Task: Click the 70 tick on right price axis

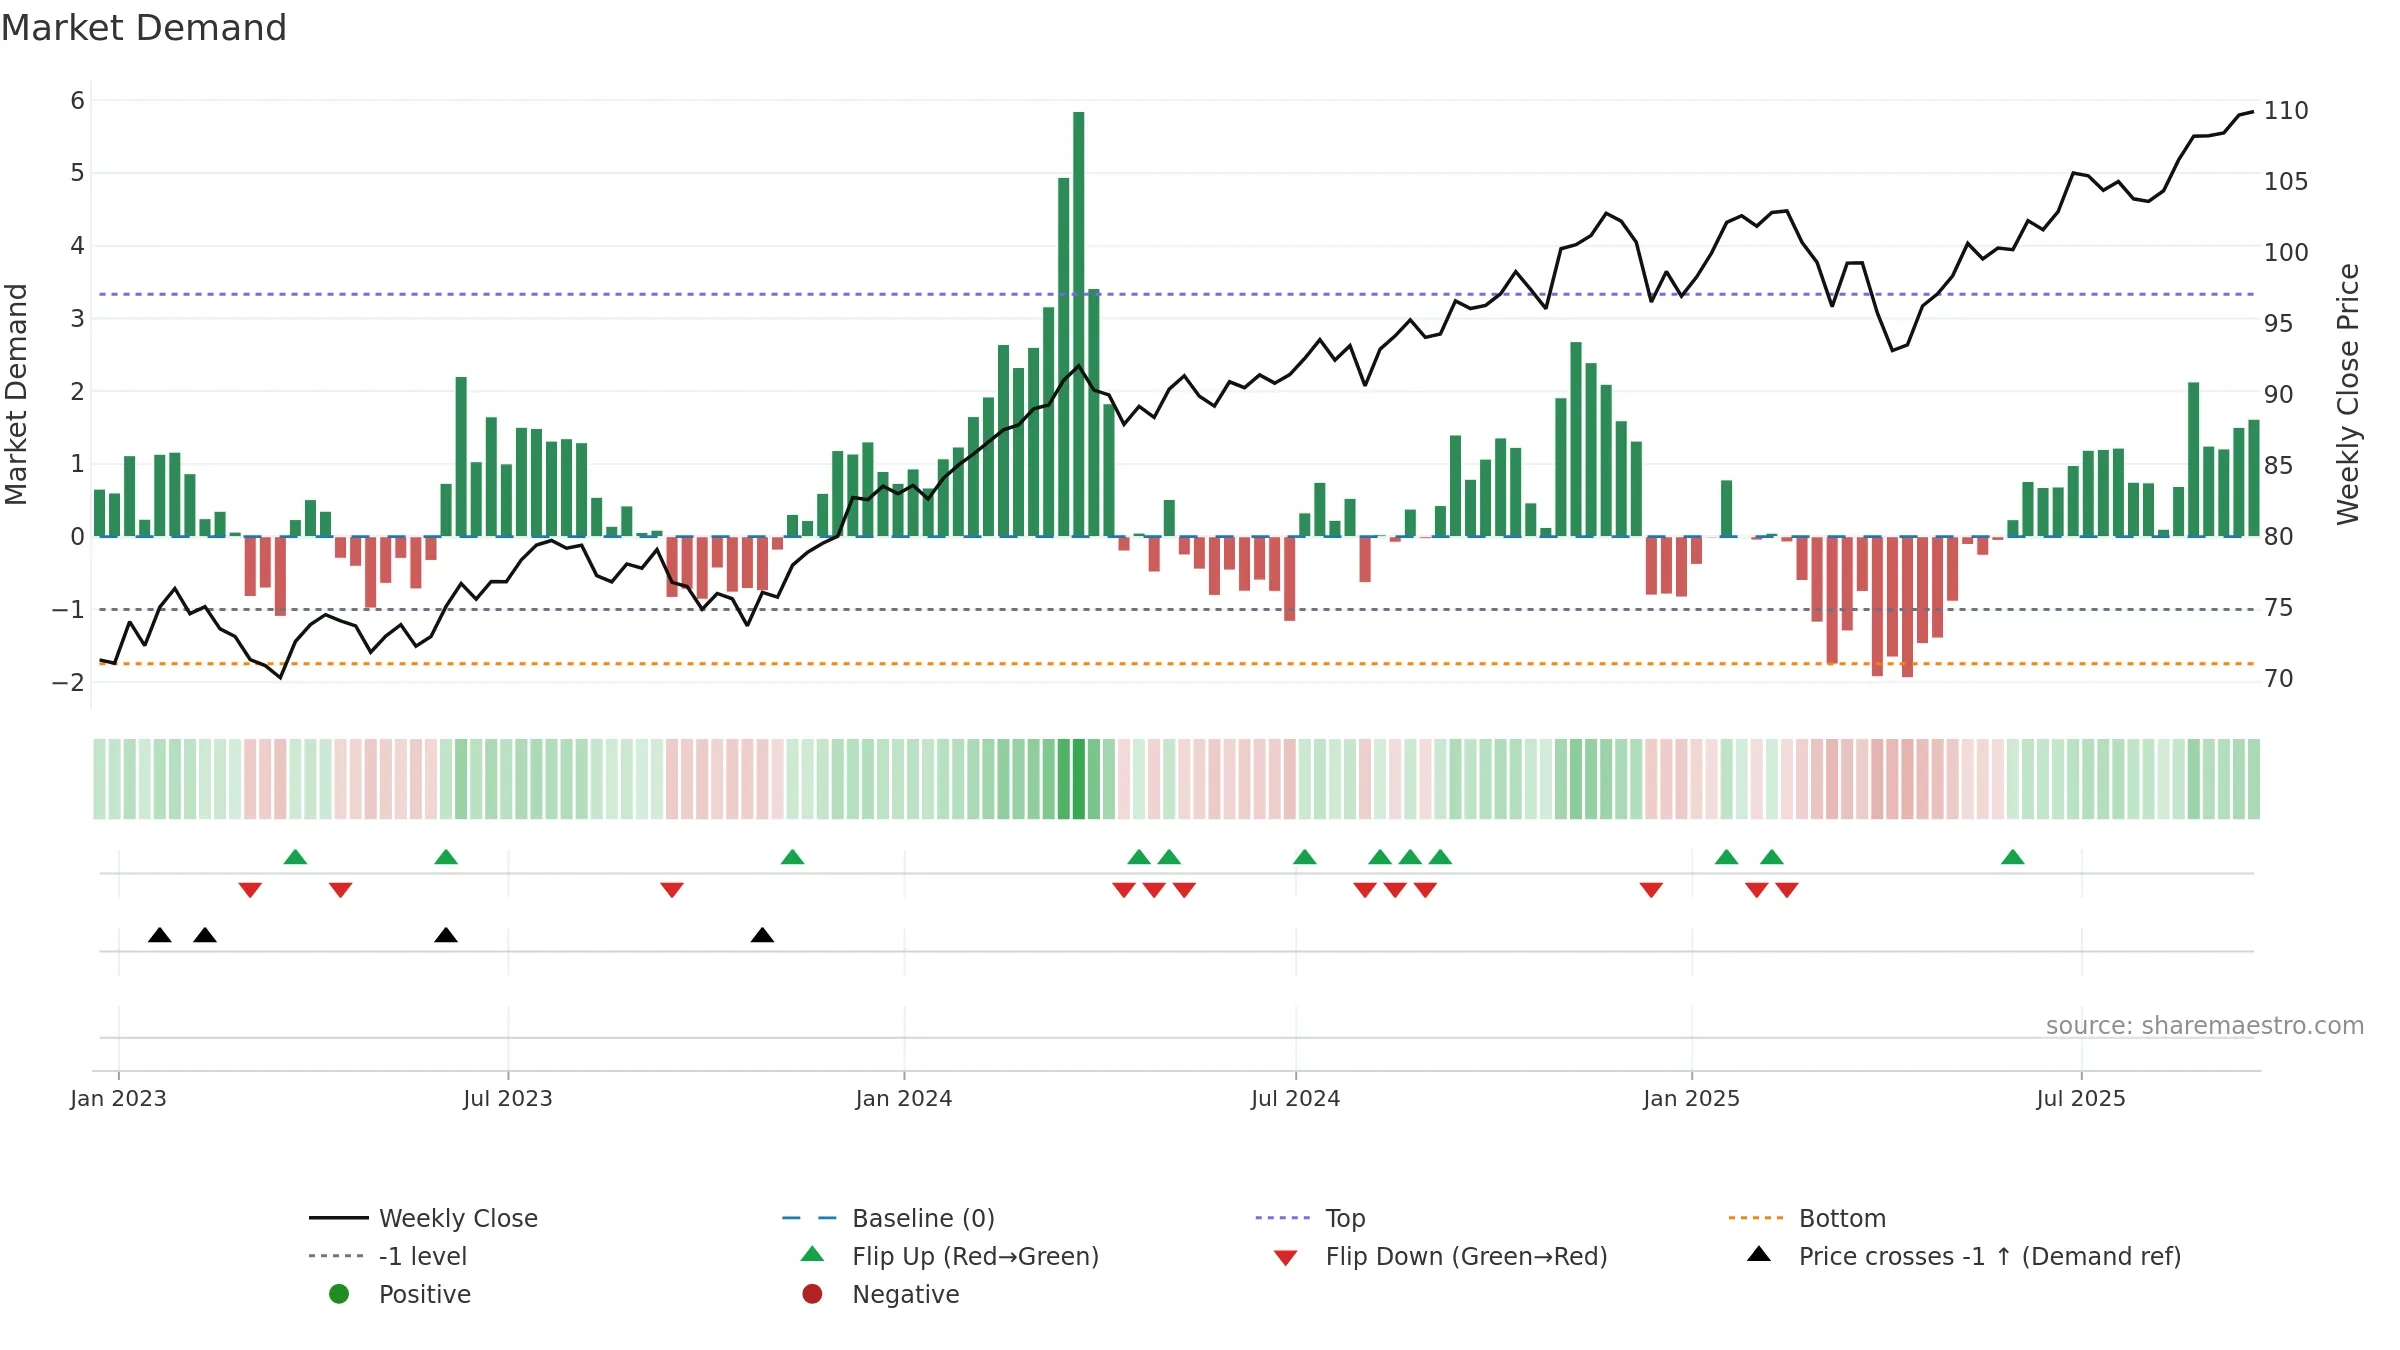Action: coord(2279,679)
